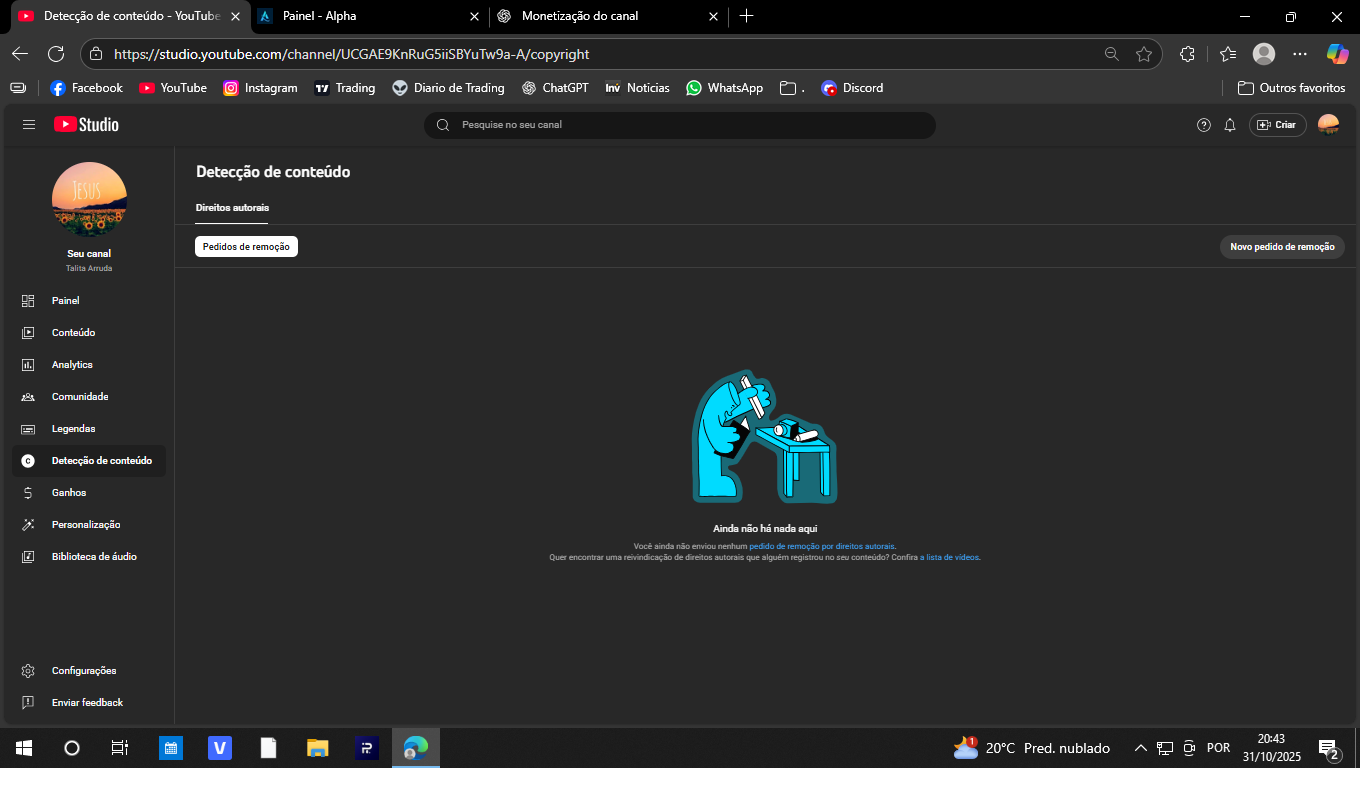
Task: Select the Pedidos de remoção chip
Action: pyautogui.click(x=246, y=247)
